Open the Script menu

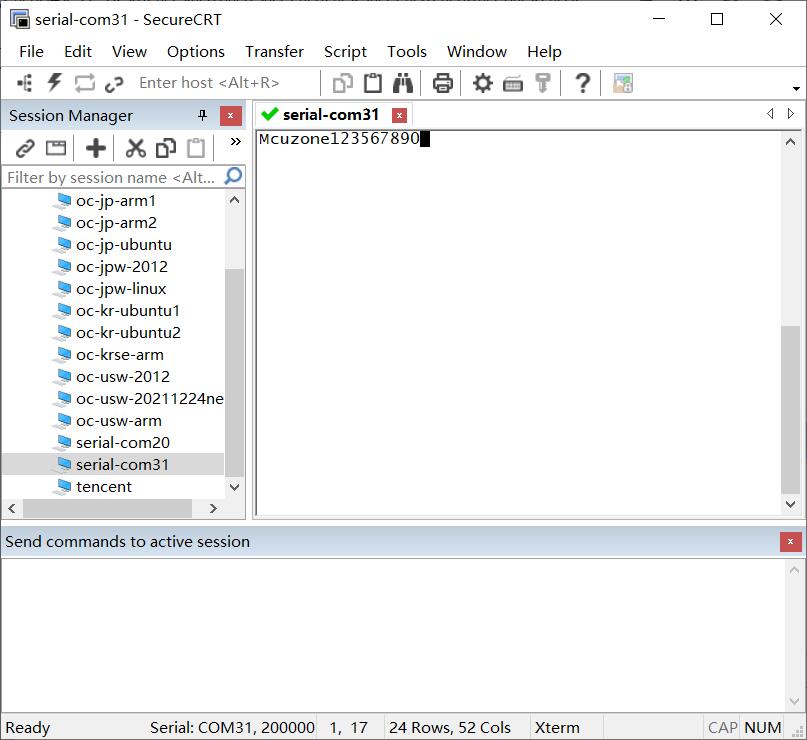pos(345,51)
